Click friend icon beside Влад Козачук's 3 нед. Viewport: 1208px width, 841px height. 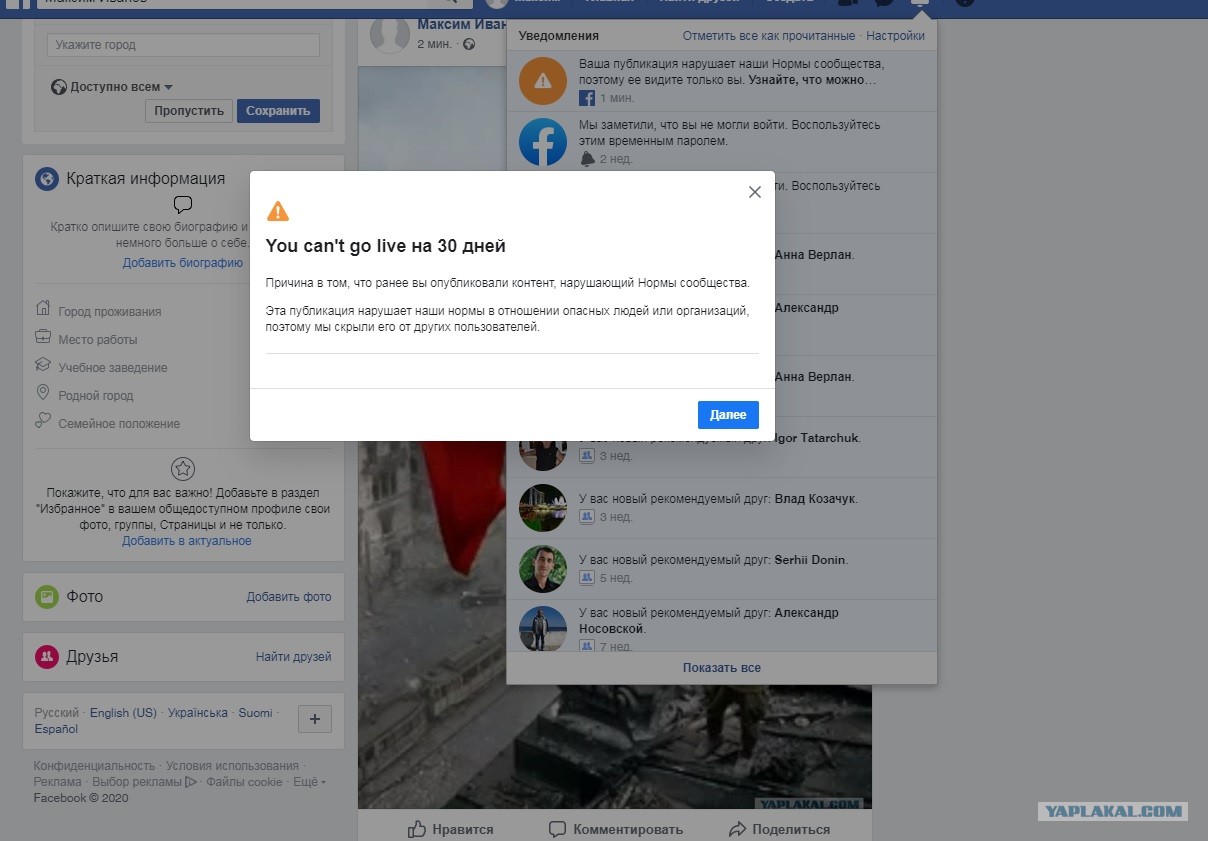click(x=587, y=517)
